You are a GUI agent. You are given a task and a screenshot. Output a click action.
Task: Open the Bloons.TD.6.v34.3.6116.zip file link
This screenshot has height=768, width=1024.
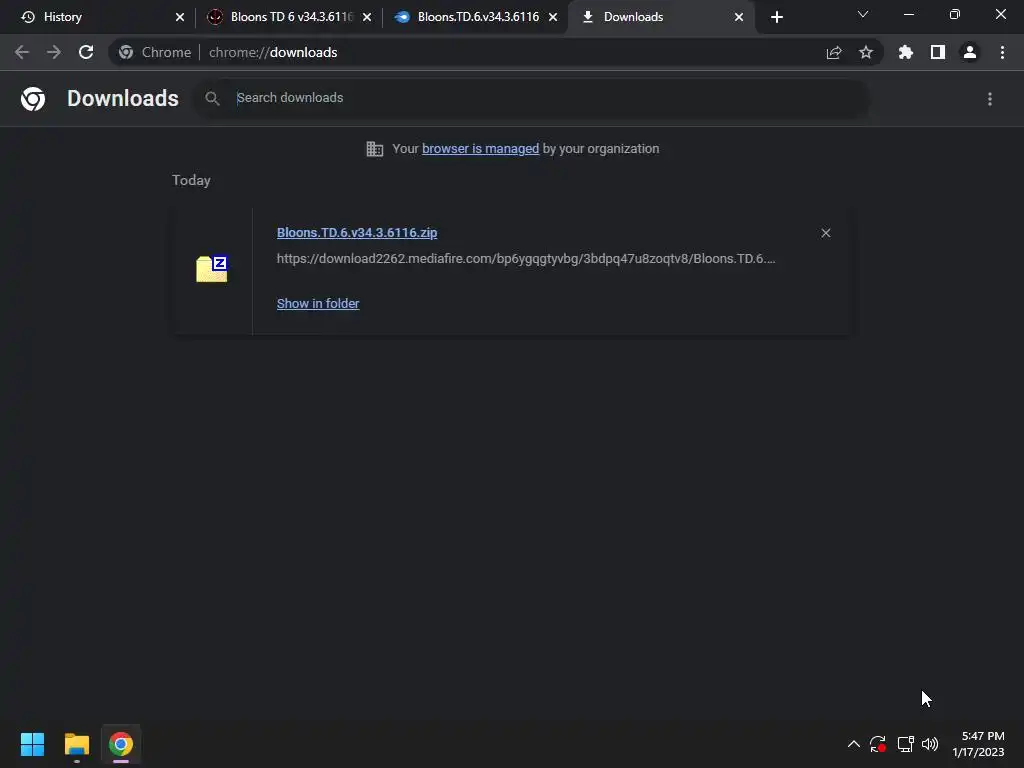pos(357,232)
